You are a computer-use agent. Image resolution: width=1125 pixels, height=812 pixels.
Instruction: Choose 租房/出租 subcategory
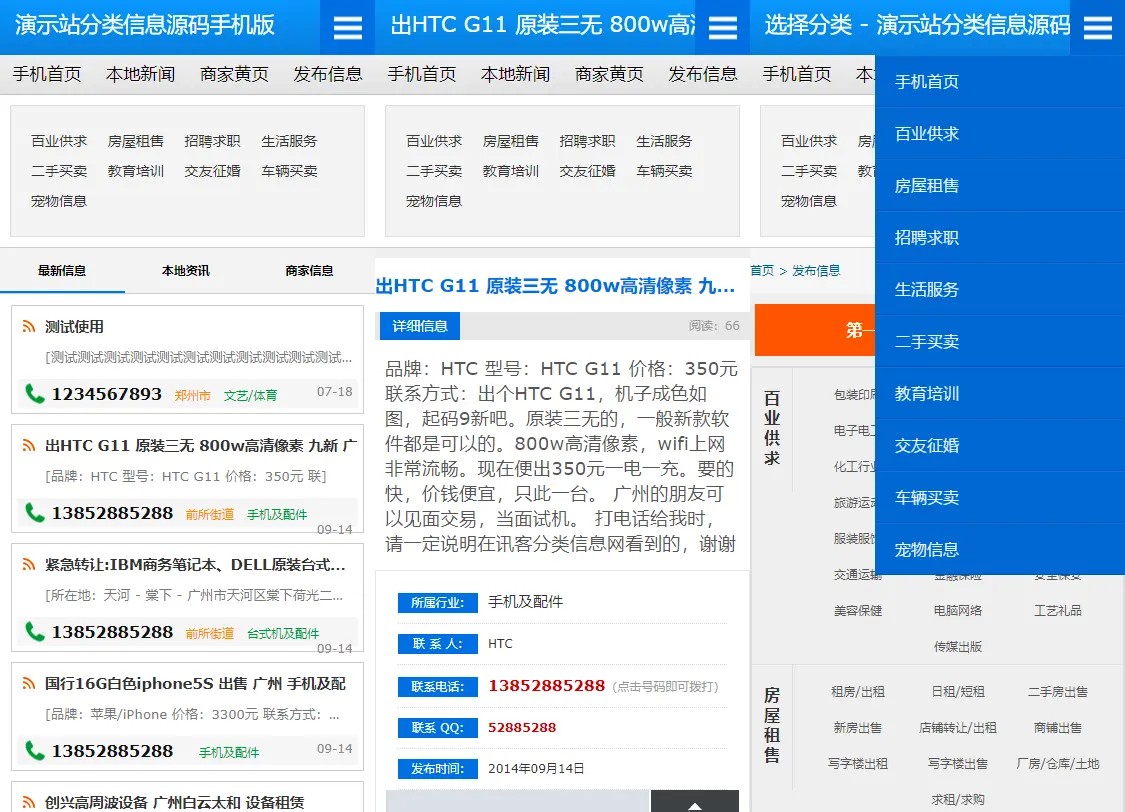pos(858,691)
